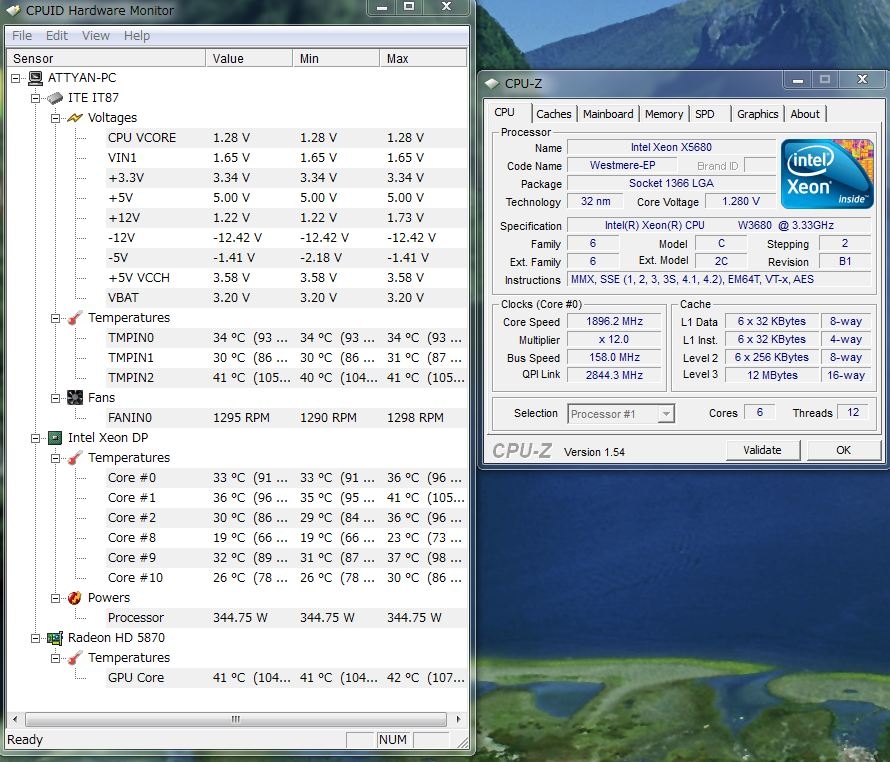890x762 pixels.
Task: Click the Voltages lightning icon
Action: pos(75,118)
